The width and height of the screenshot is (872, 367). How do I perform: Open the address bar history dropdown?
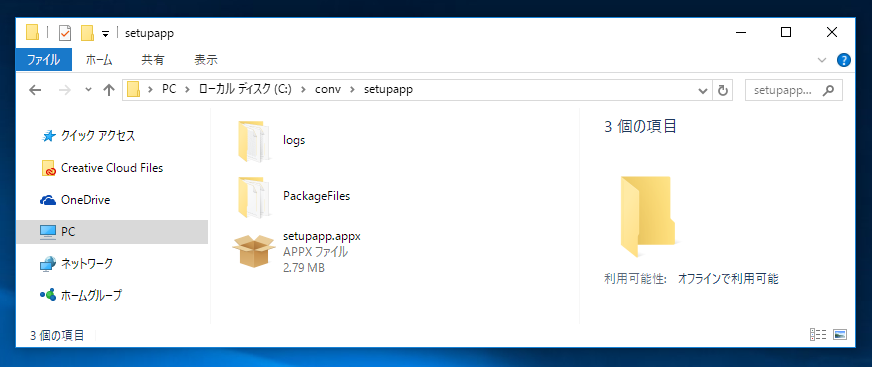pyautogui.click(x=703, y=90)
